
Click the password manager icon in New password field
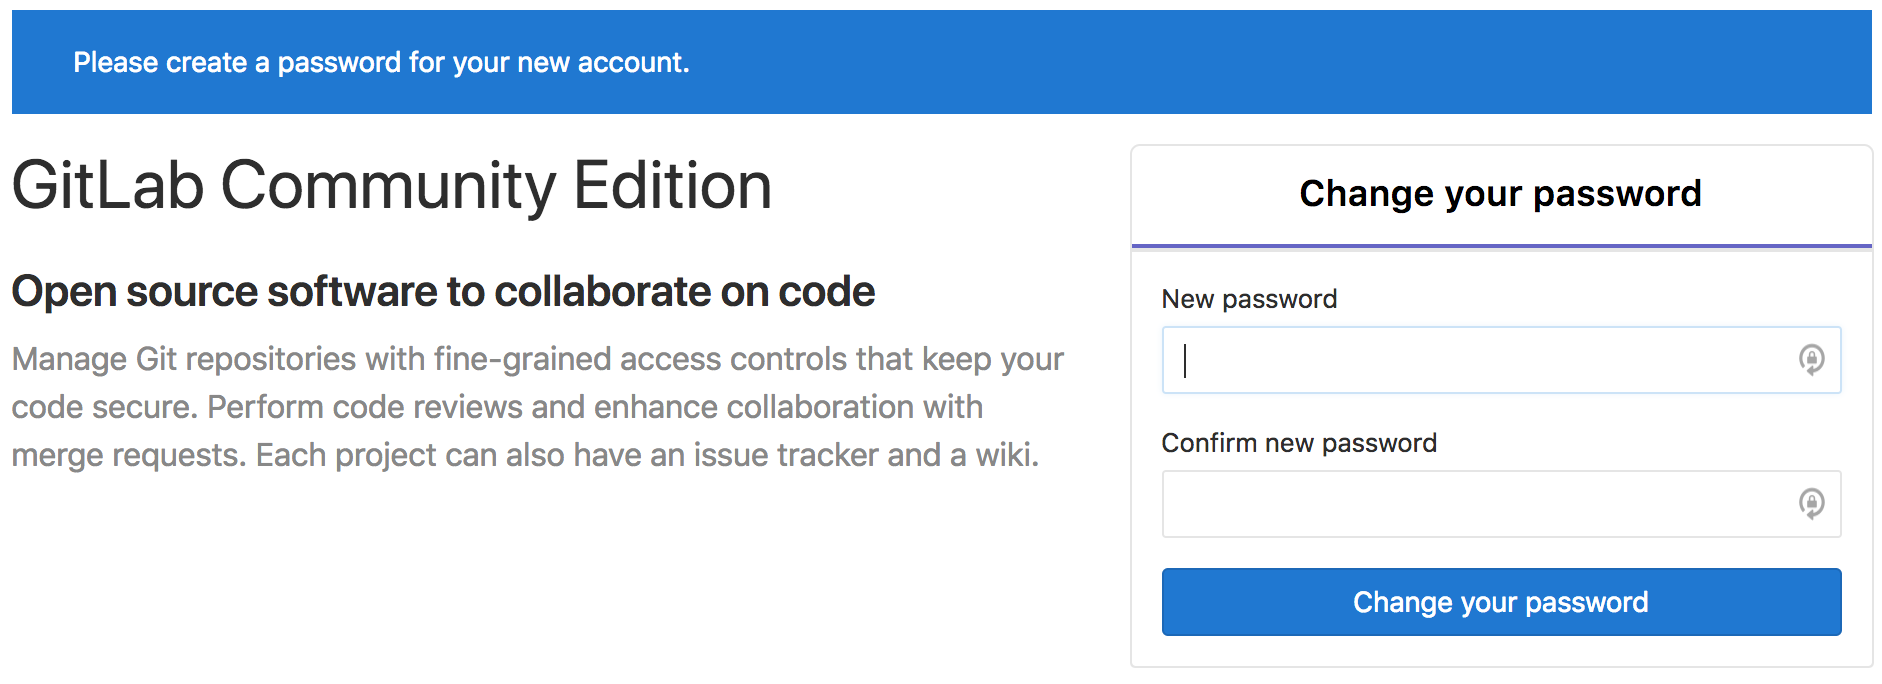pos(1811,359)
